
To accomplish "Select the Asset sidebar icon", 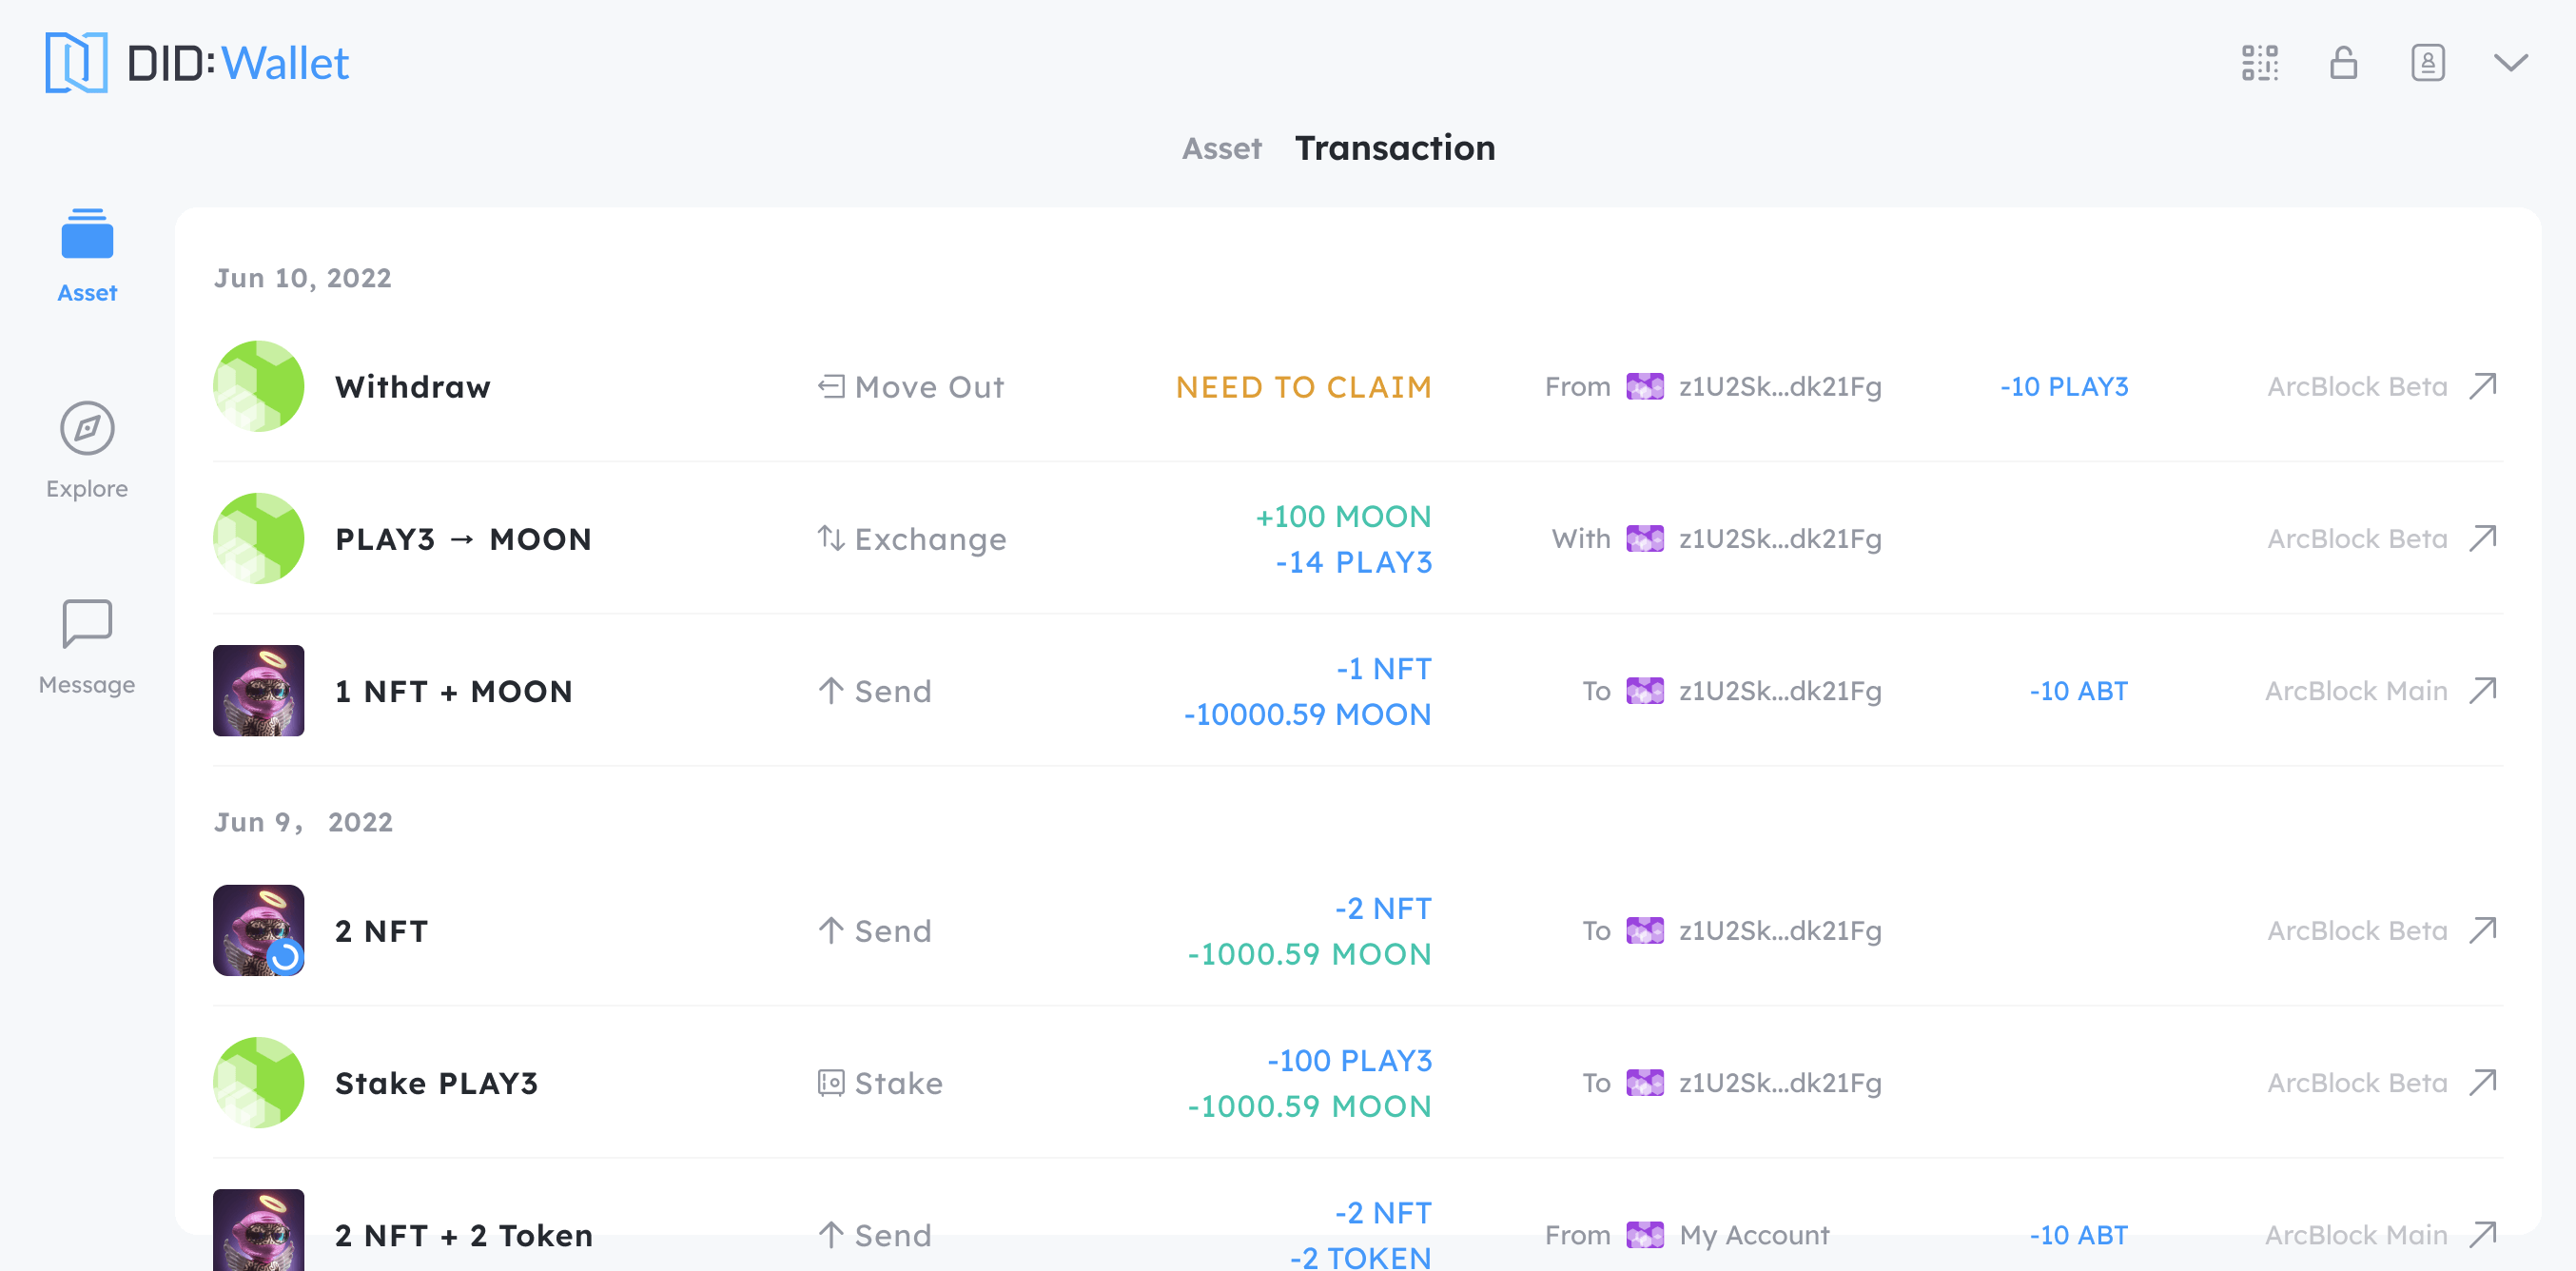I will click(87, 254).
